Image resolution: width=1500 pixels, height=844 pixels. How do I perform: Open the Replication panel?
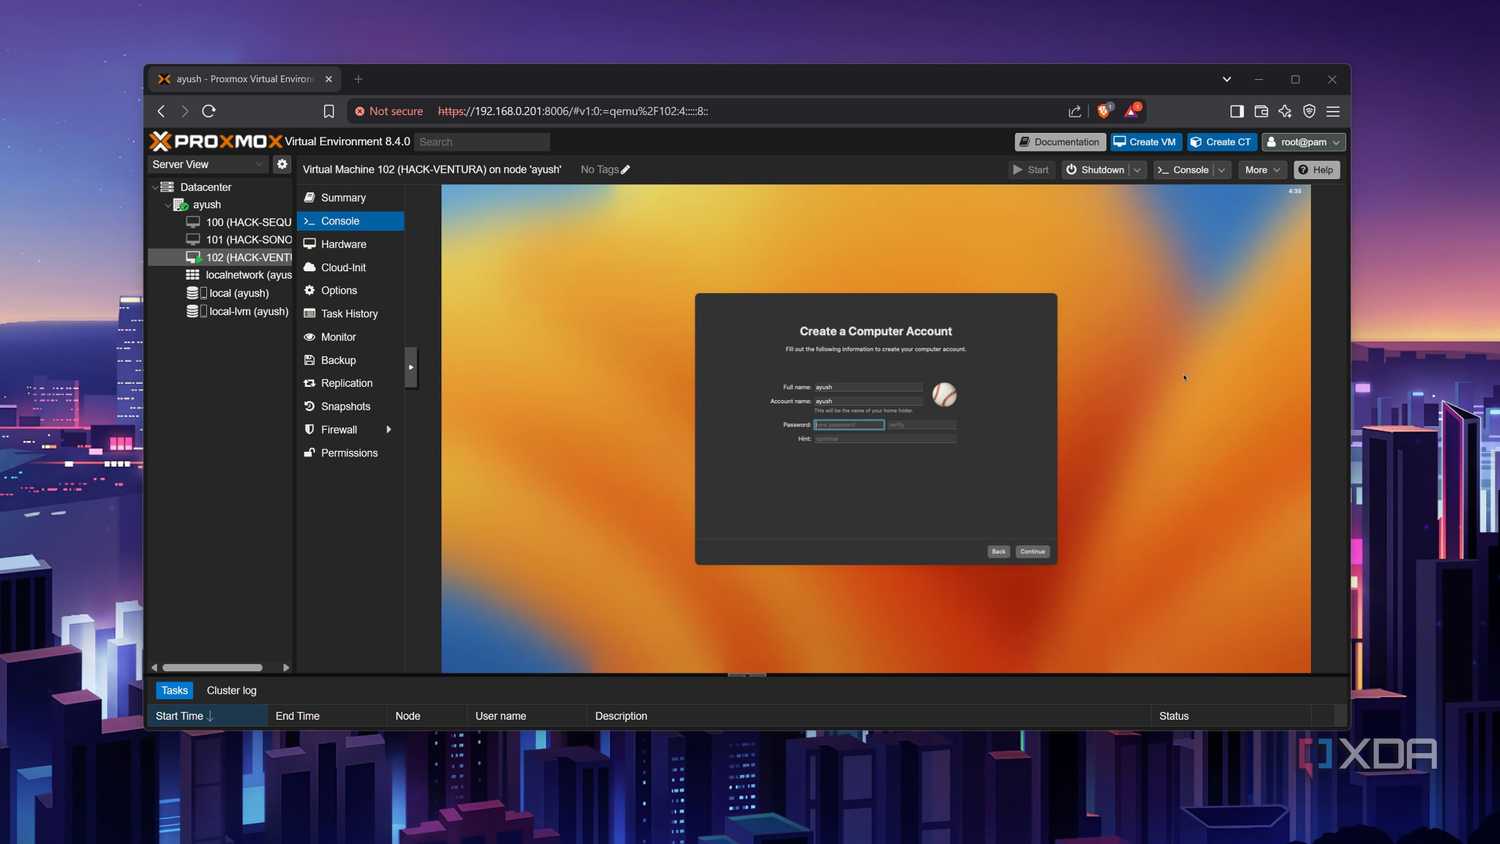(351, 383)
